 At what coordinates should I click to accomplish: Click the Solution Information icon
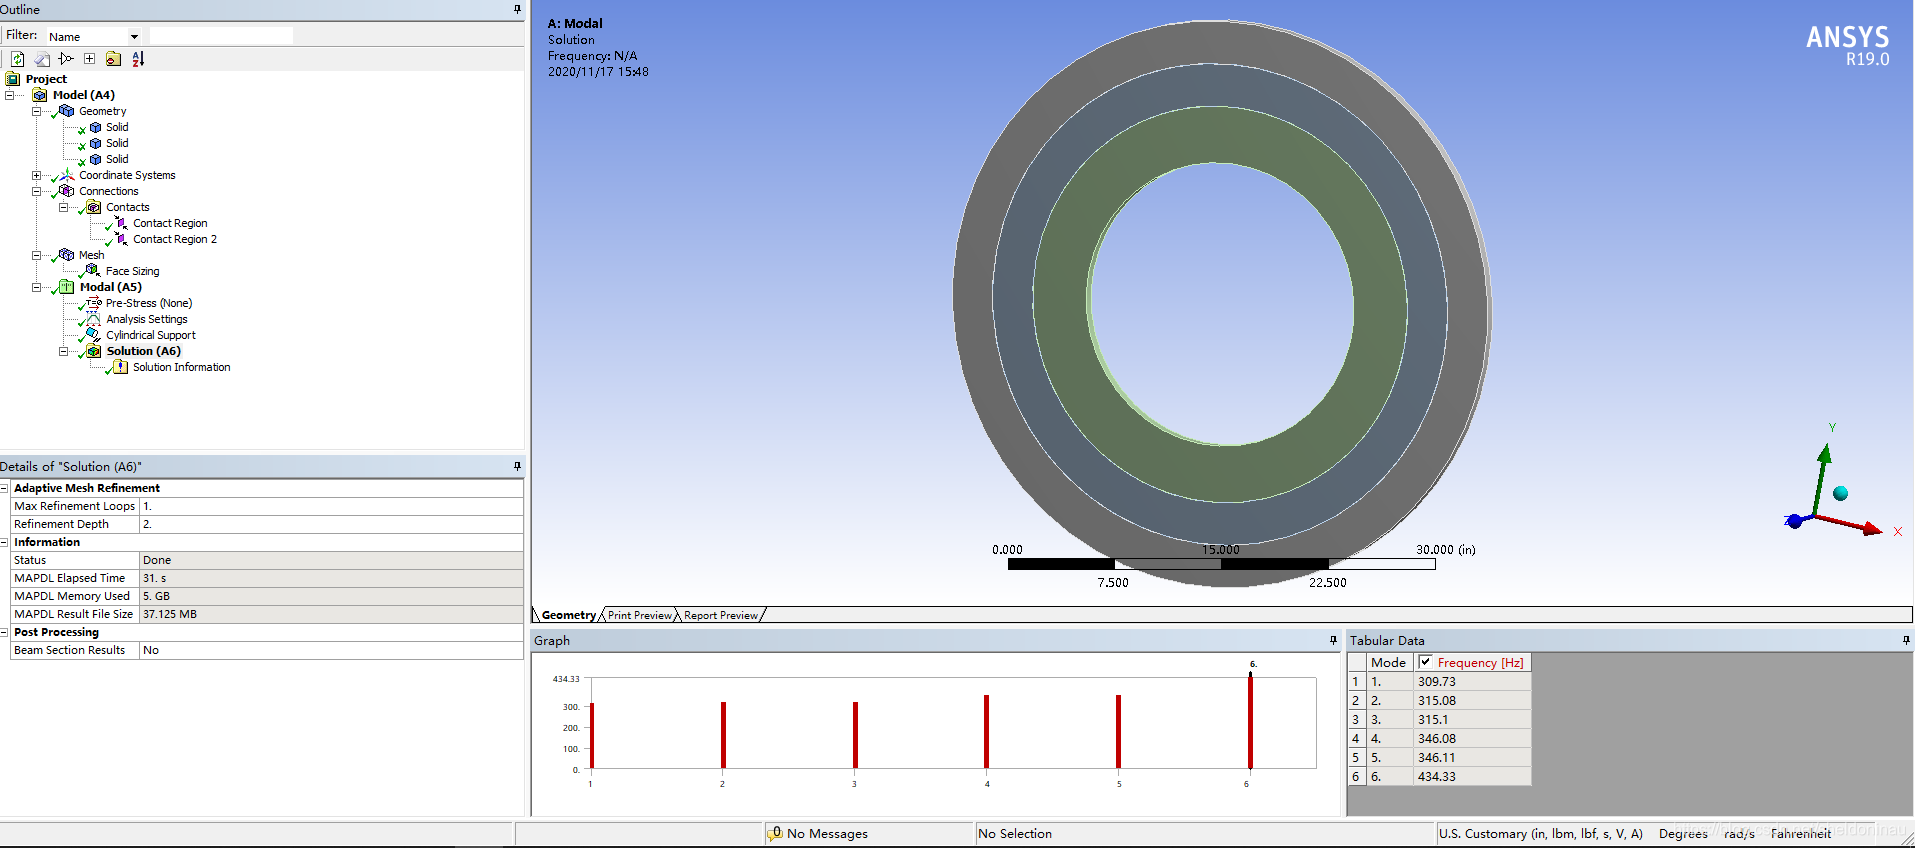[121, 367]
